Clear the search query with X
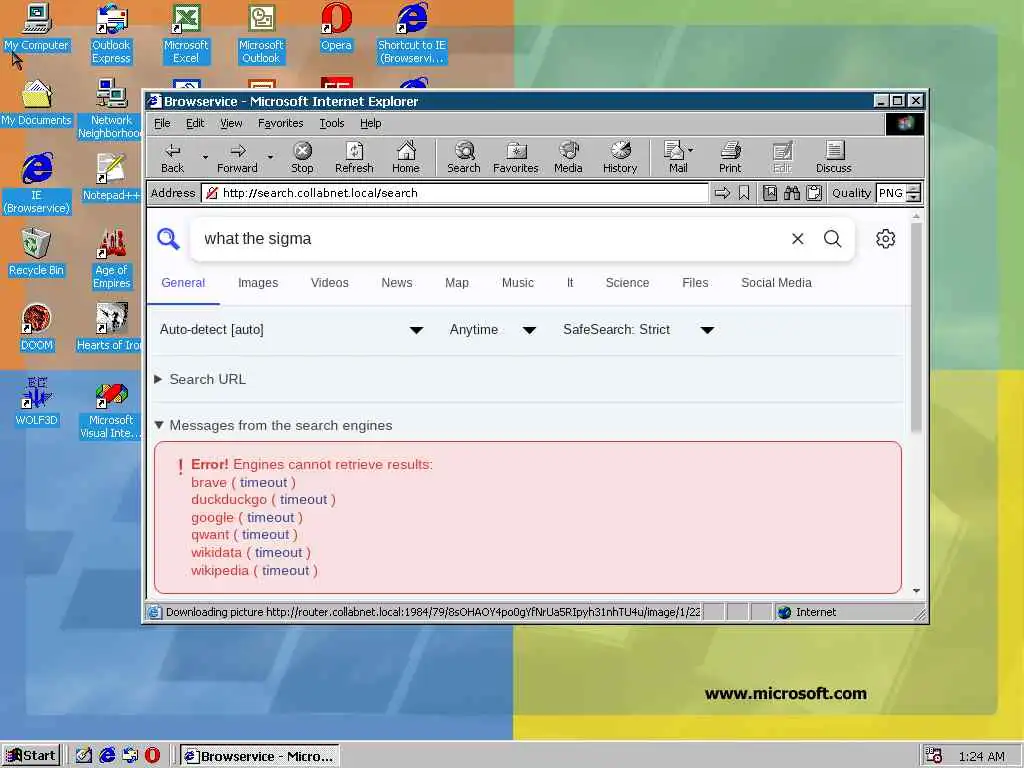Image resolution: width=1024 pixels, height=768 pixels. (x=797, y=239)
